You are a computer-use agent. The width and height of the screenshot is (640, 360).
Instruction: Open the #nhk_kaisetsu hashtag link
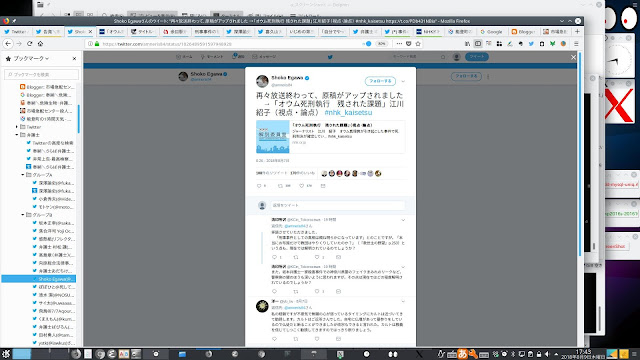pos(348,112)
